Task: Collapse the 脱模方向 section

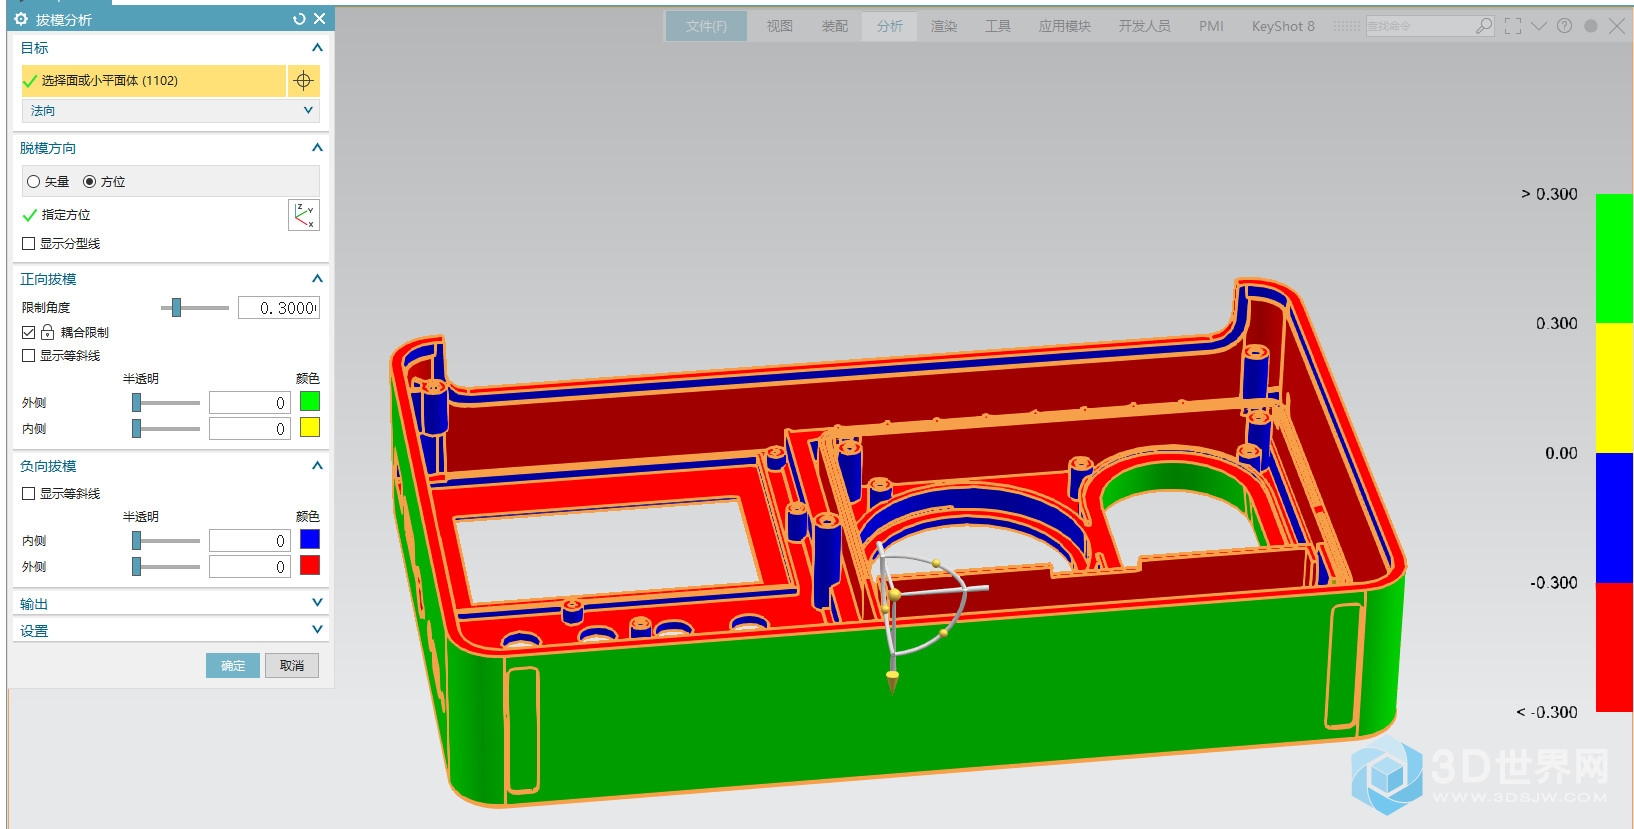Action: [317, 147]
